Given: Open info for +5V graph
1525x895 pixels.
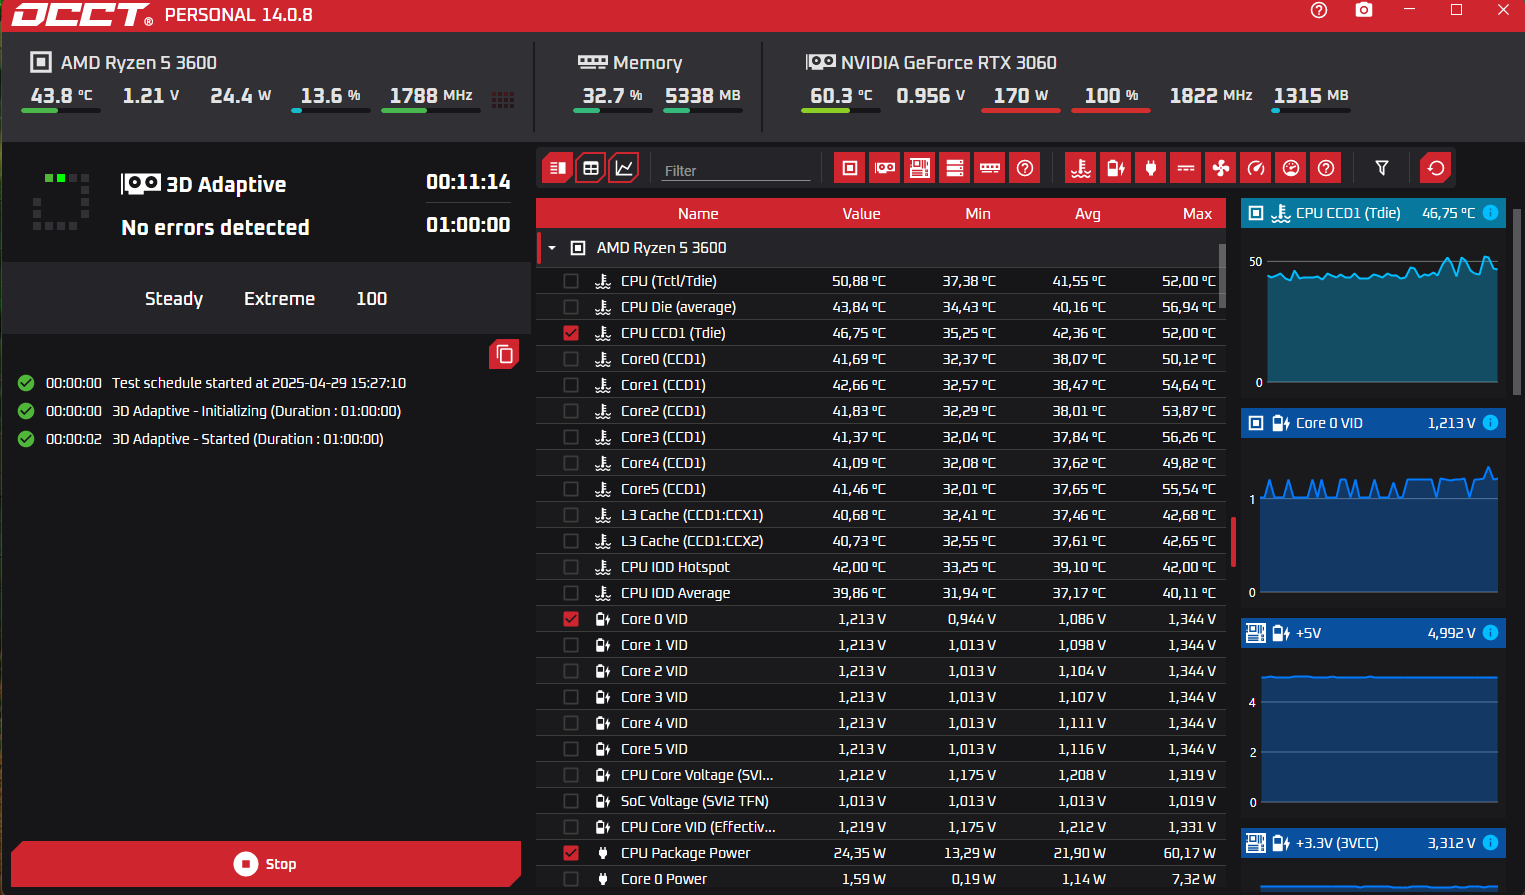Looking at the screenshot, I should (x=1490, y=633).
